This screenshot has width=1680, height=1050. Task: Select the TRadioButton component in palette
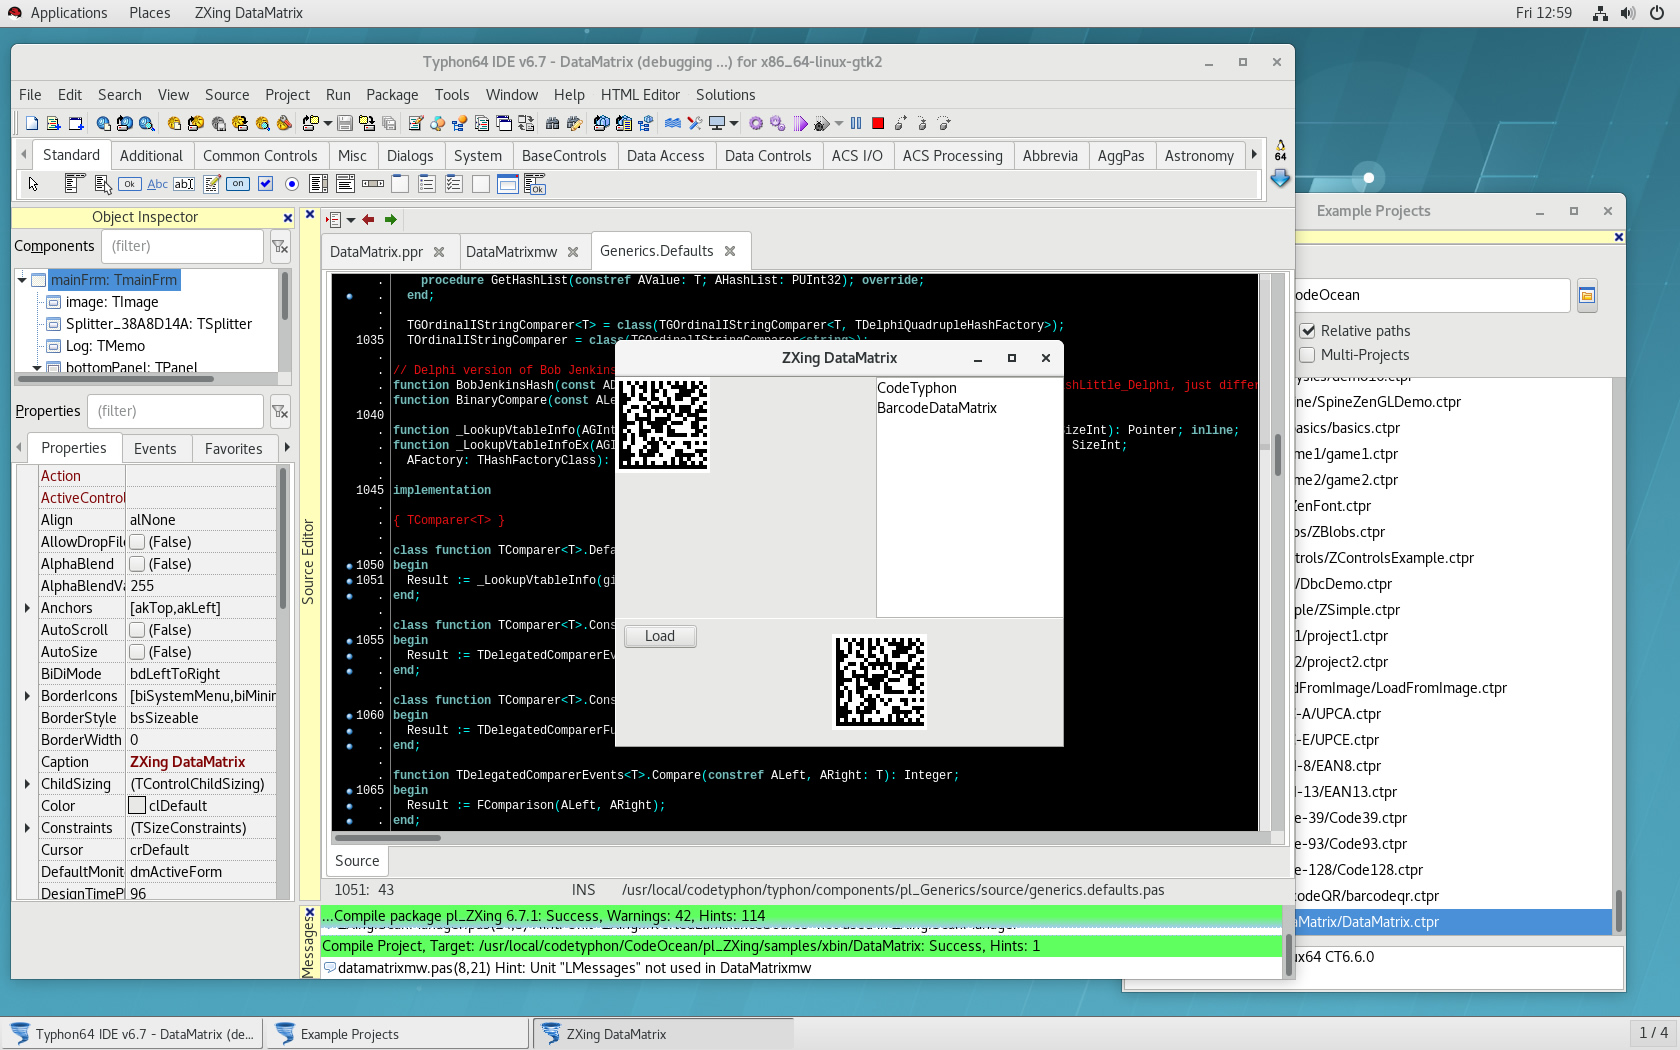point(292,184)
